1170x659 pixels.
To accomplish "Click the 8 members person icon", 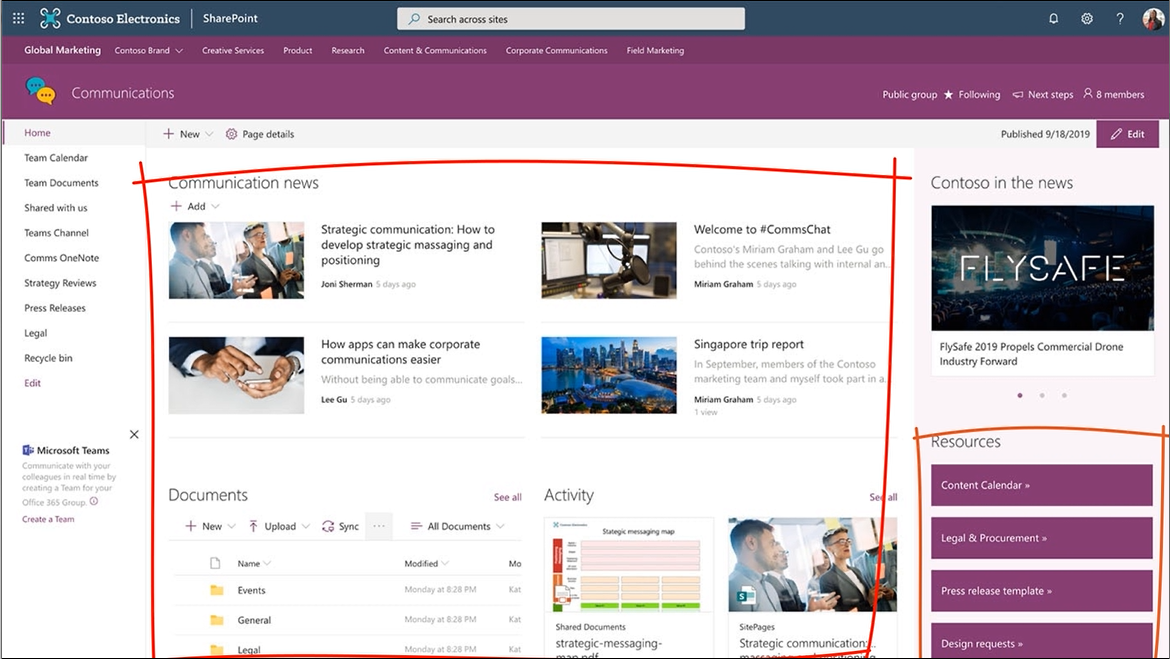I will tap(1088, 93).
